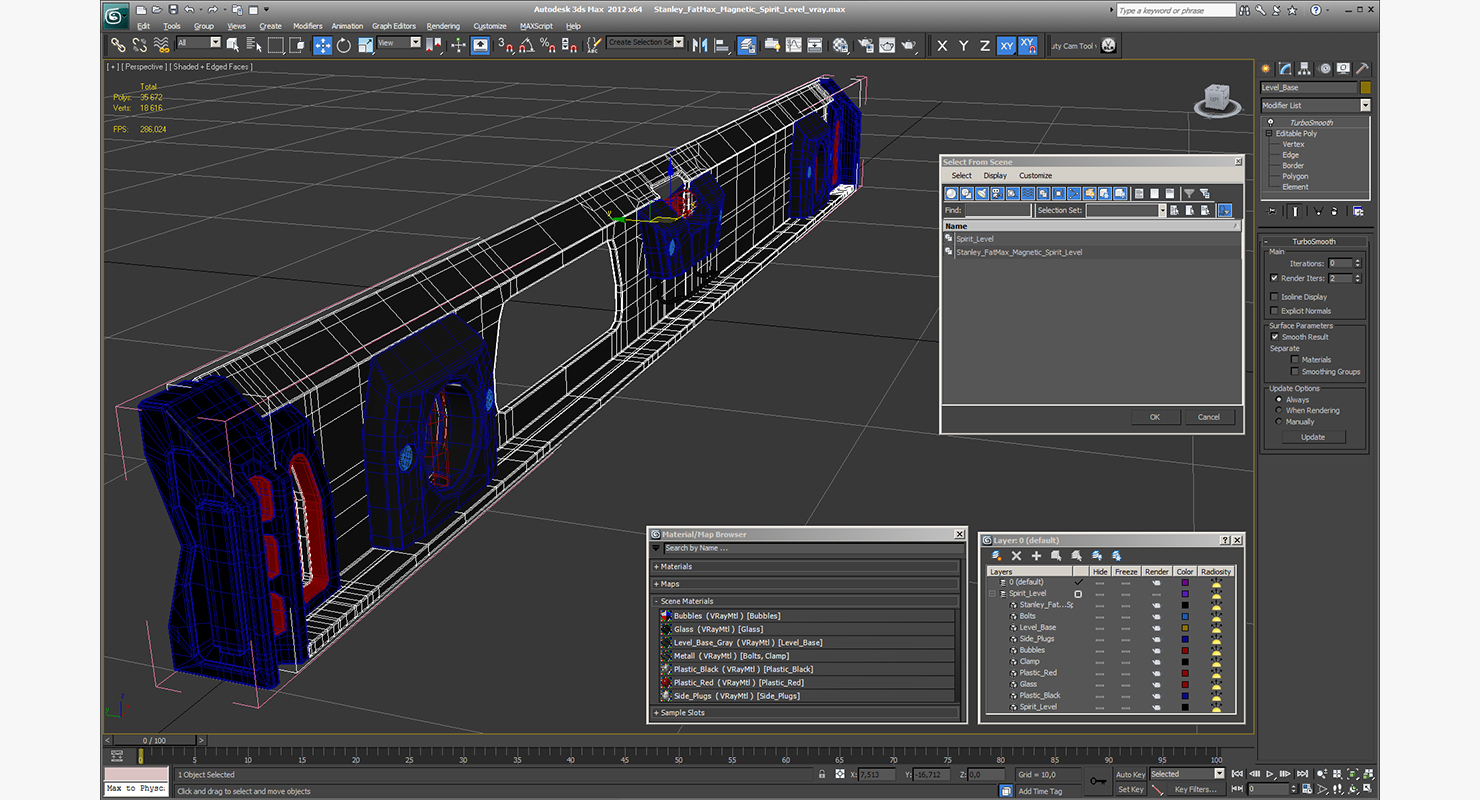
Task: Select Manually update option
Action: click(x=1278, y=422)
